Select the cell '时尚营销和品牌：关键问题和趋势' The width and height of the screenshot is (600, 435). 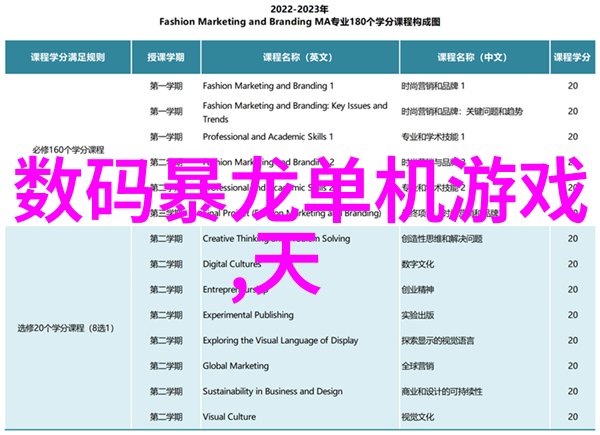pos(462,111)
